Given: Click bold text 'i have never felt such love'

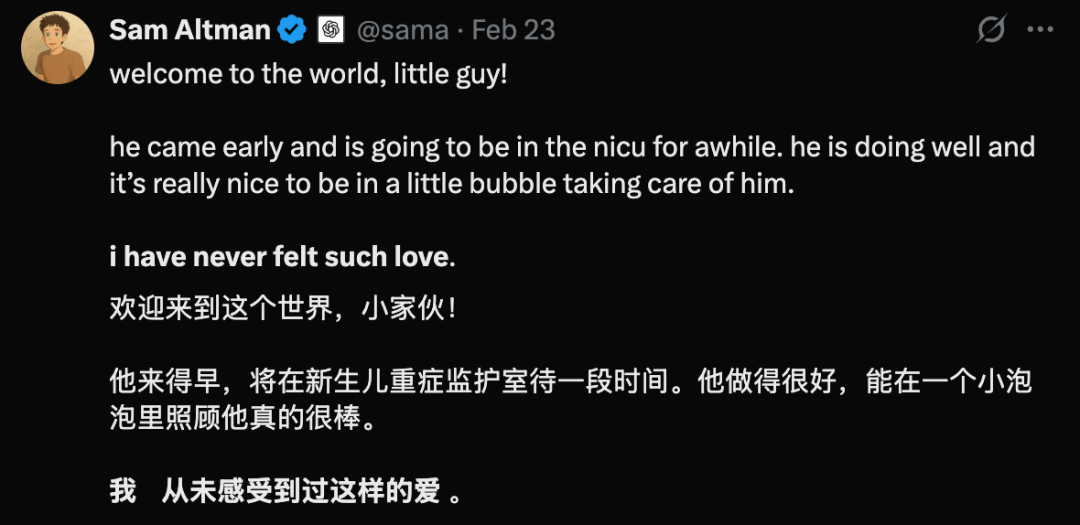Looking at the screenshot, I should tap(278, 257).
